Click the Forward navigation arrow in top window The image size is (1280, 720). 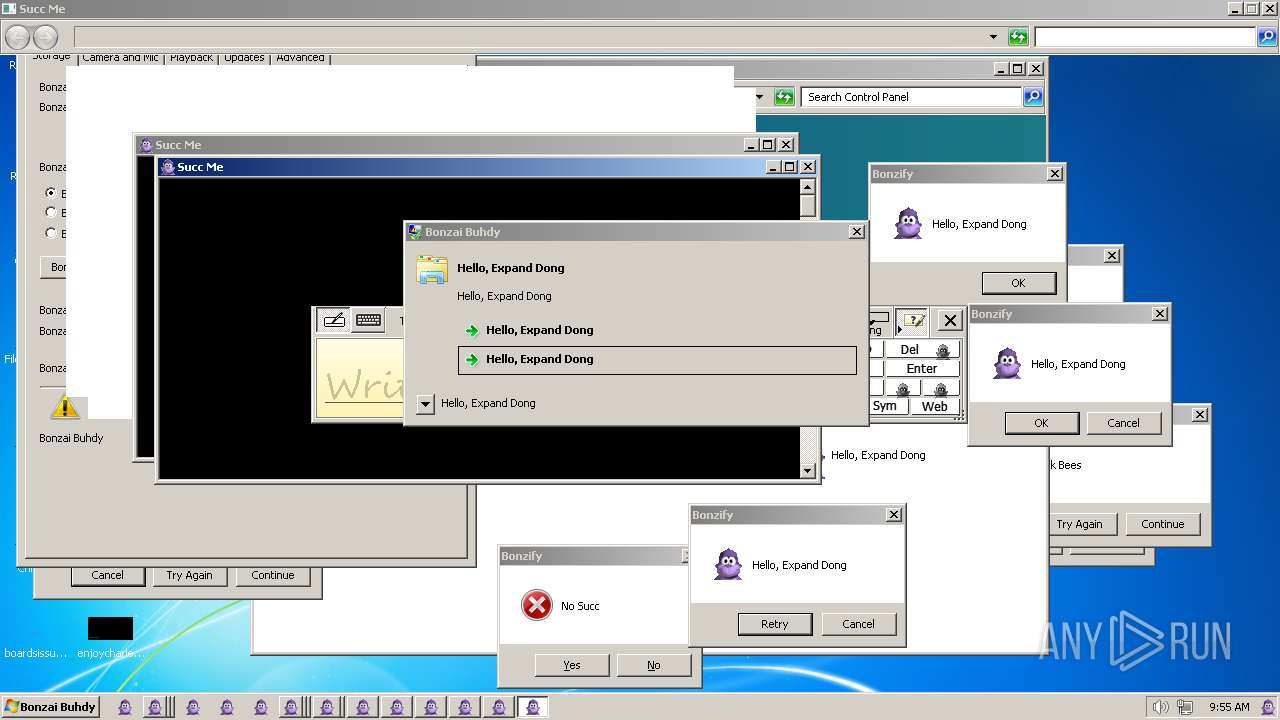[x=46, y=38]
